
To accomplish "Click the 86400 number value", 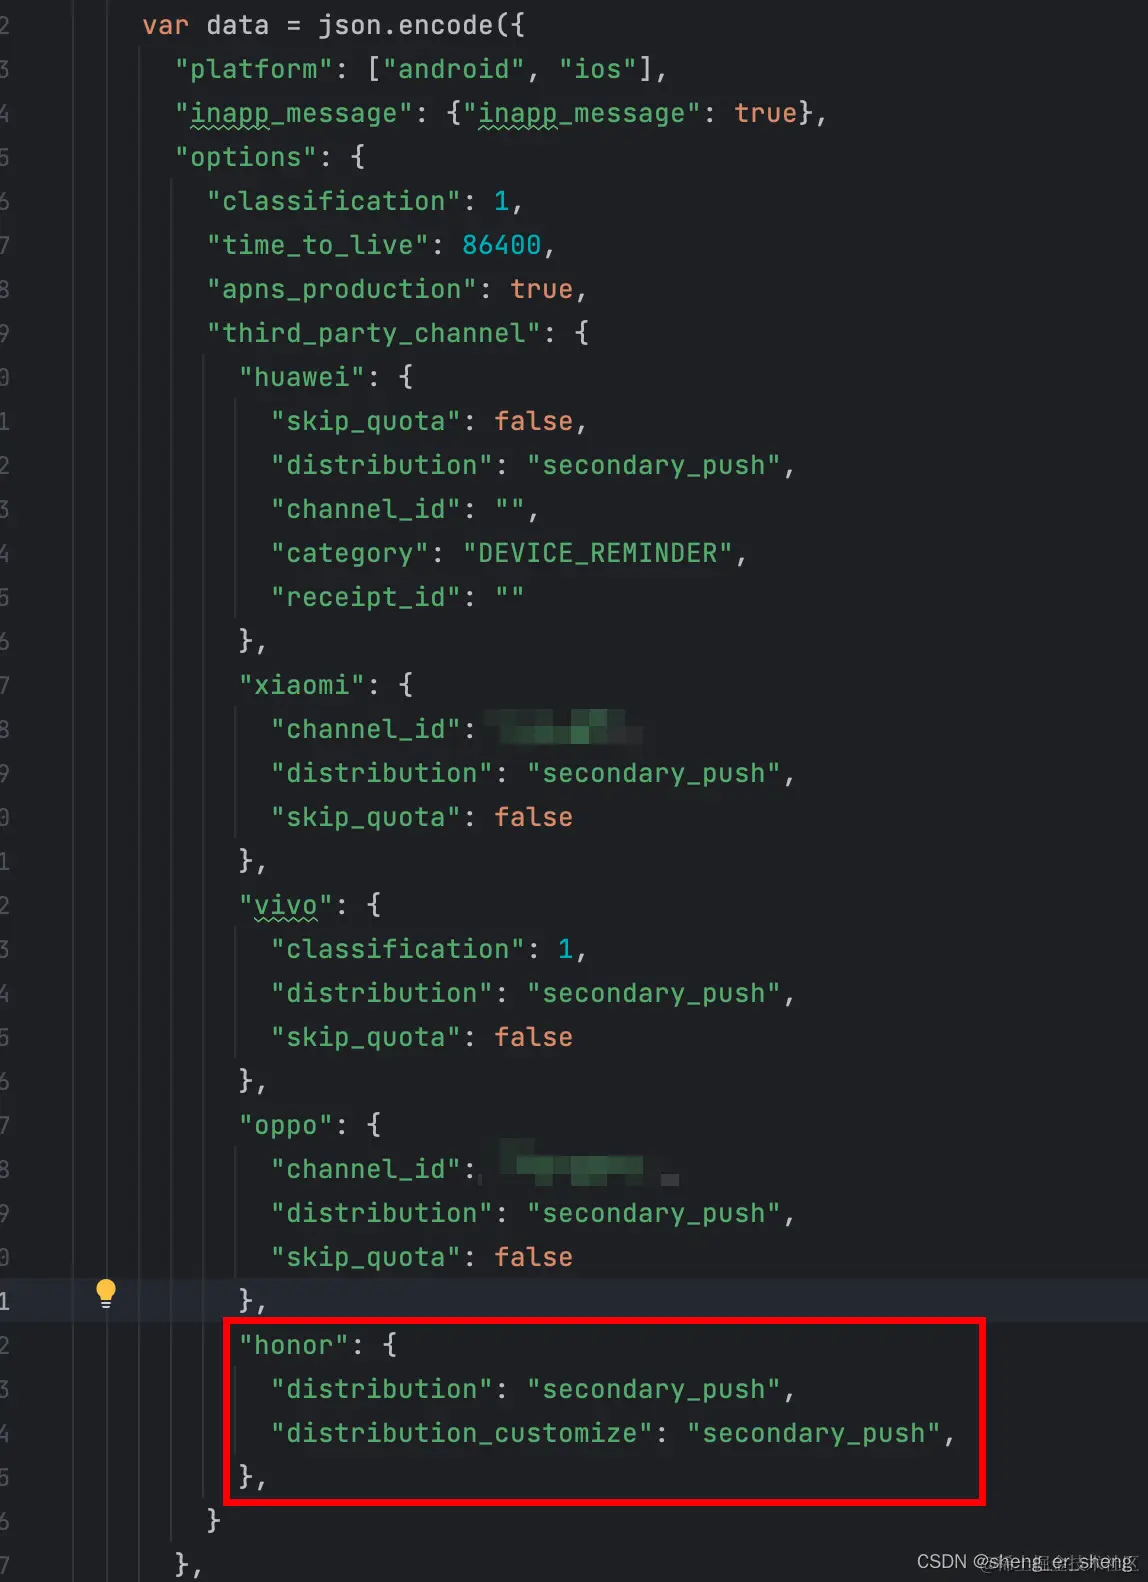I will 501,245.
